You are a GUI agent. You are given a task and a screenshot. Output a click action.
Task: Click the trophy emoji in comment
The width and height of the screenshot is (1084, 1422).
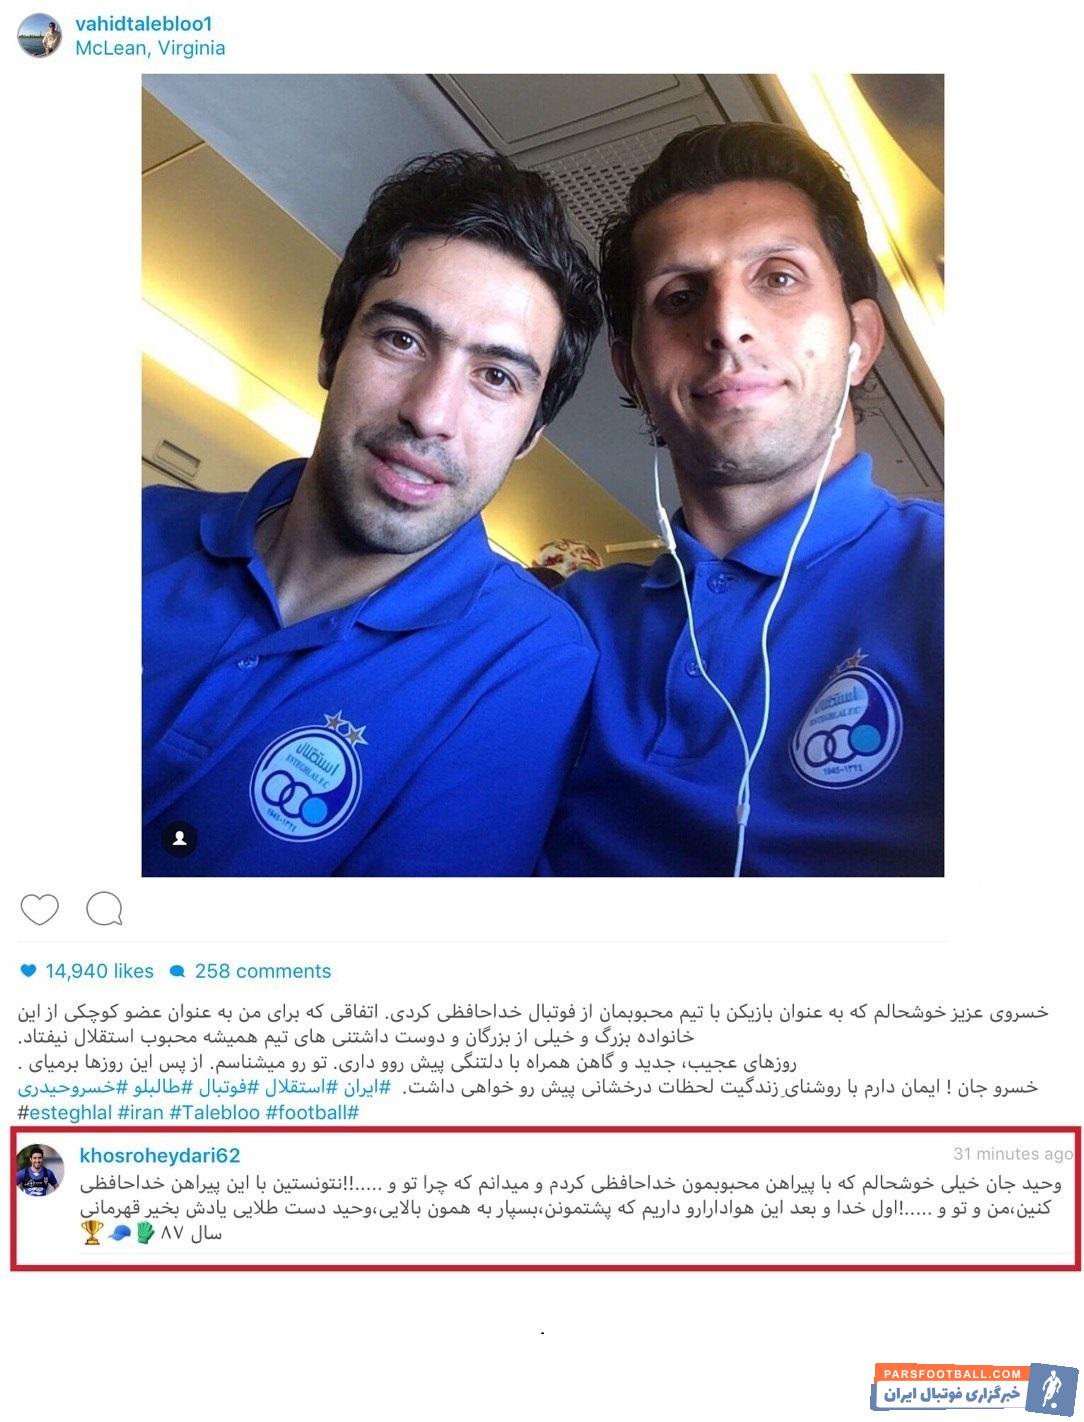[x=92, y=1233]
